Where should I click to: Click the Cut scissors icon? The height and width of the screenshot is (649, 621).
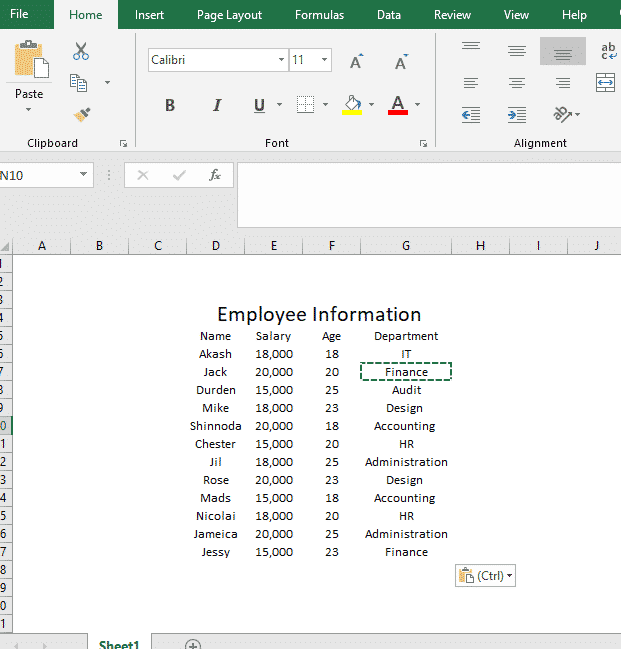point(81,52)
